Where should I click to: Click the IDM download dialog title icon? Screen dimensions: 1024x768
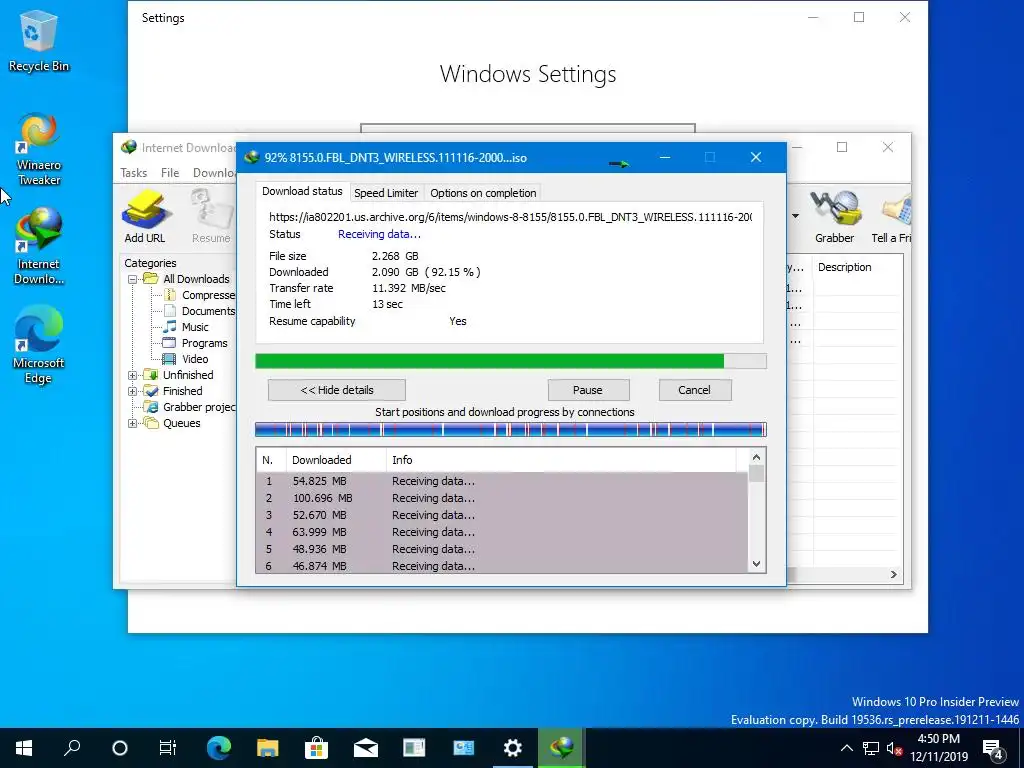[x=251, y=157]
